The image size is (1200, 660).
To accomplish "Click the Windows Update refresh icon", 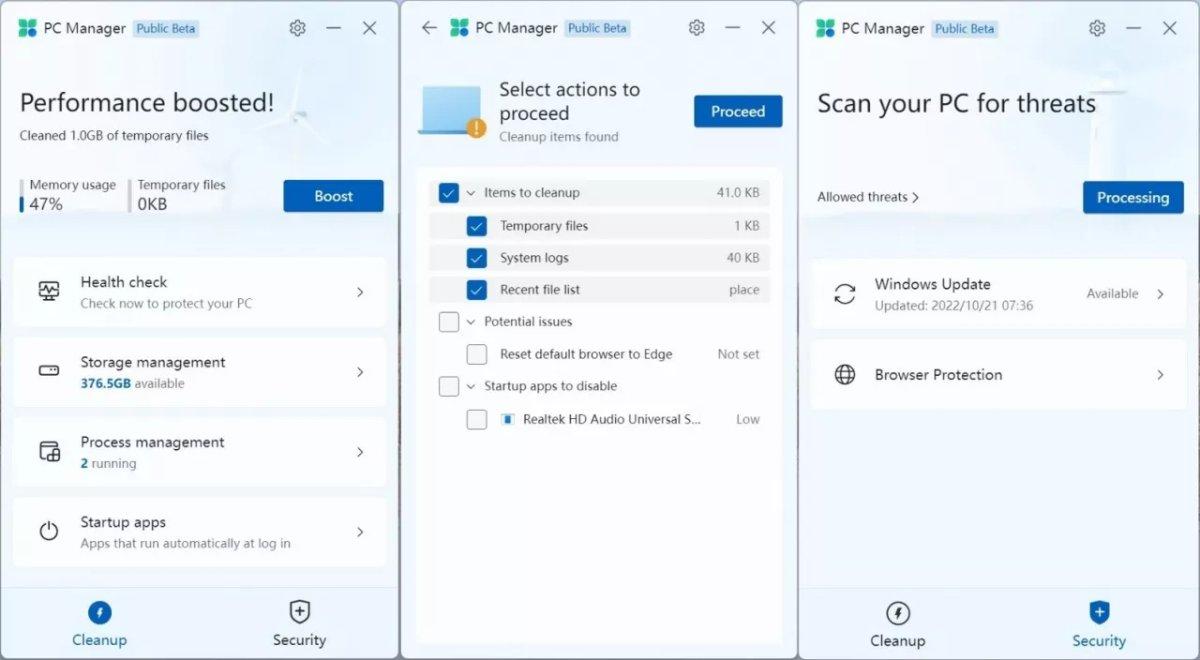I will pos(846,293).
